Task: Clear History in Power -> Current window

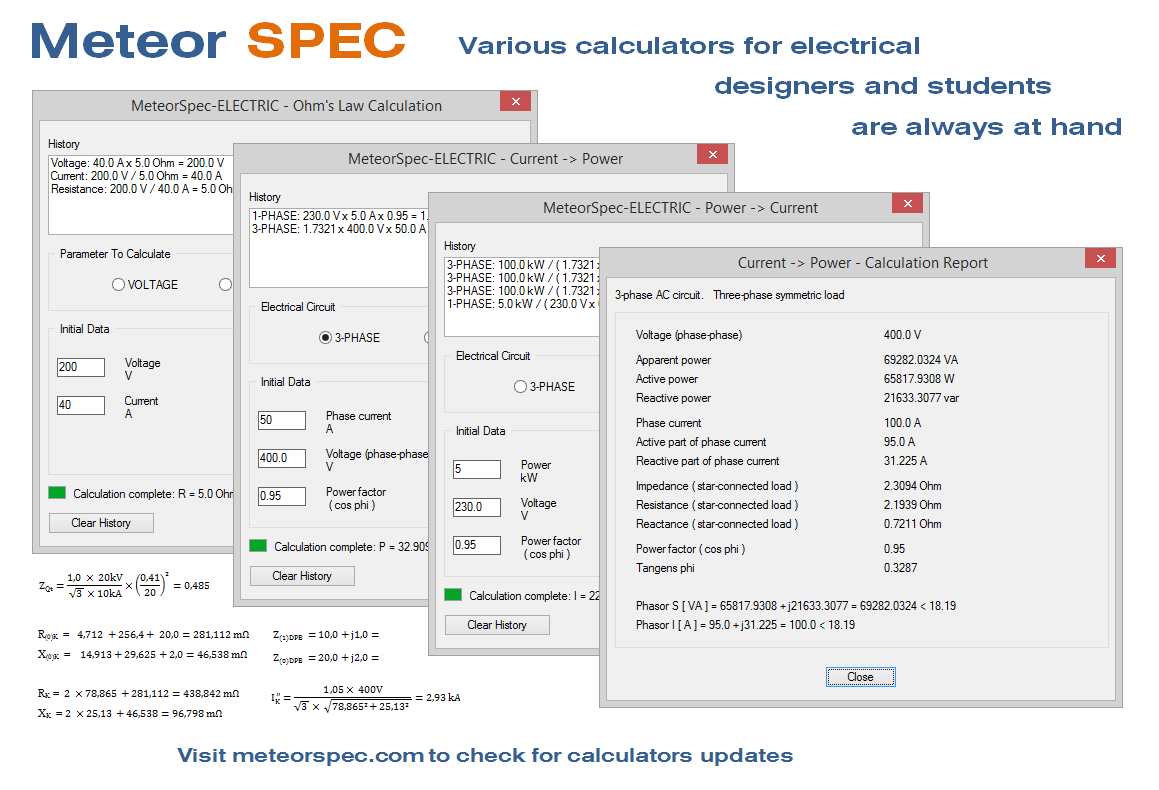Action: click(497, 624)
